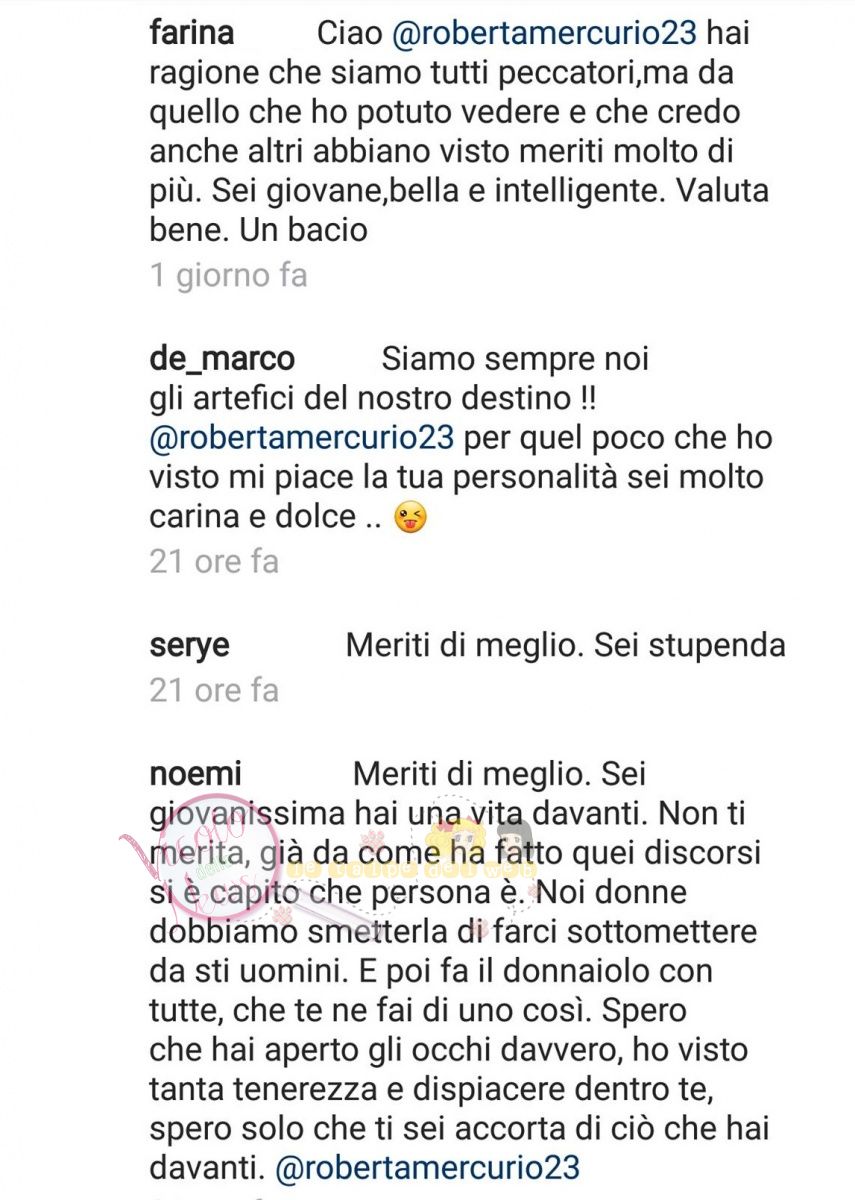Open de_marco's profile from the username
This screenshot has width=855, height=1200.
(x=221, y=358)
